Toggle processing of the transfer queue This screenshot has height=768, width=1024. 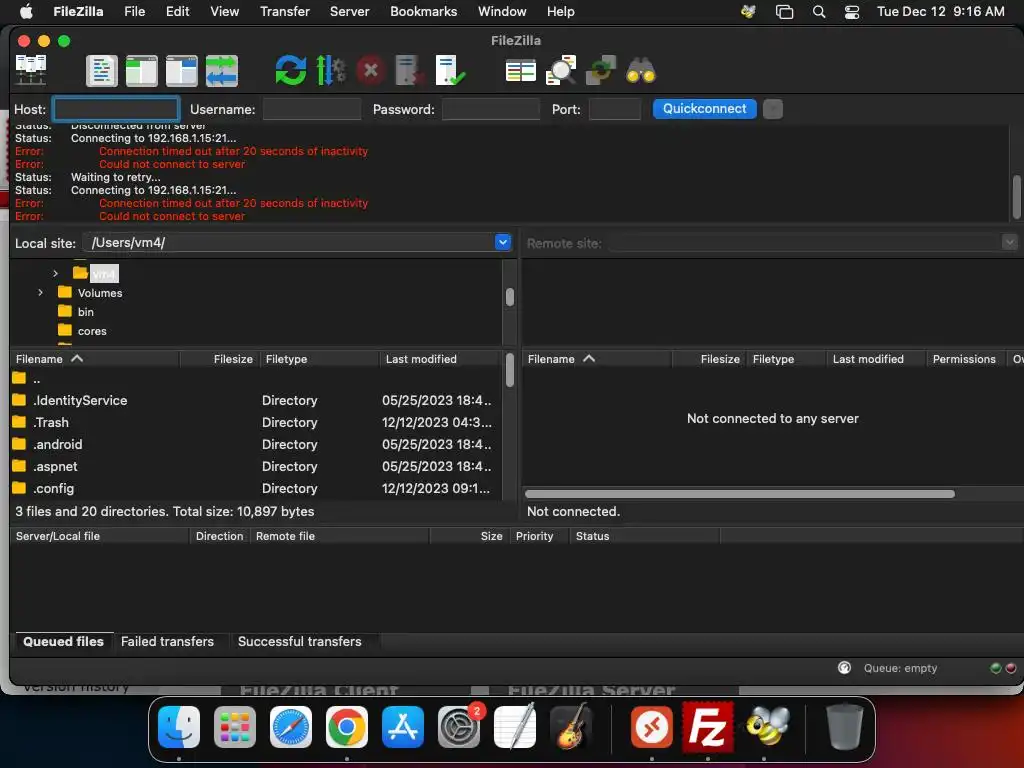coord(330,71)
